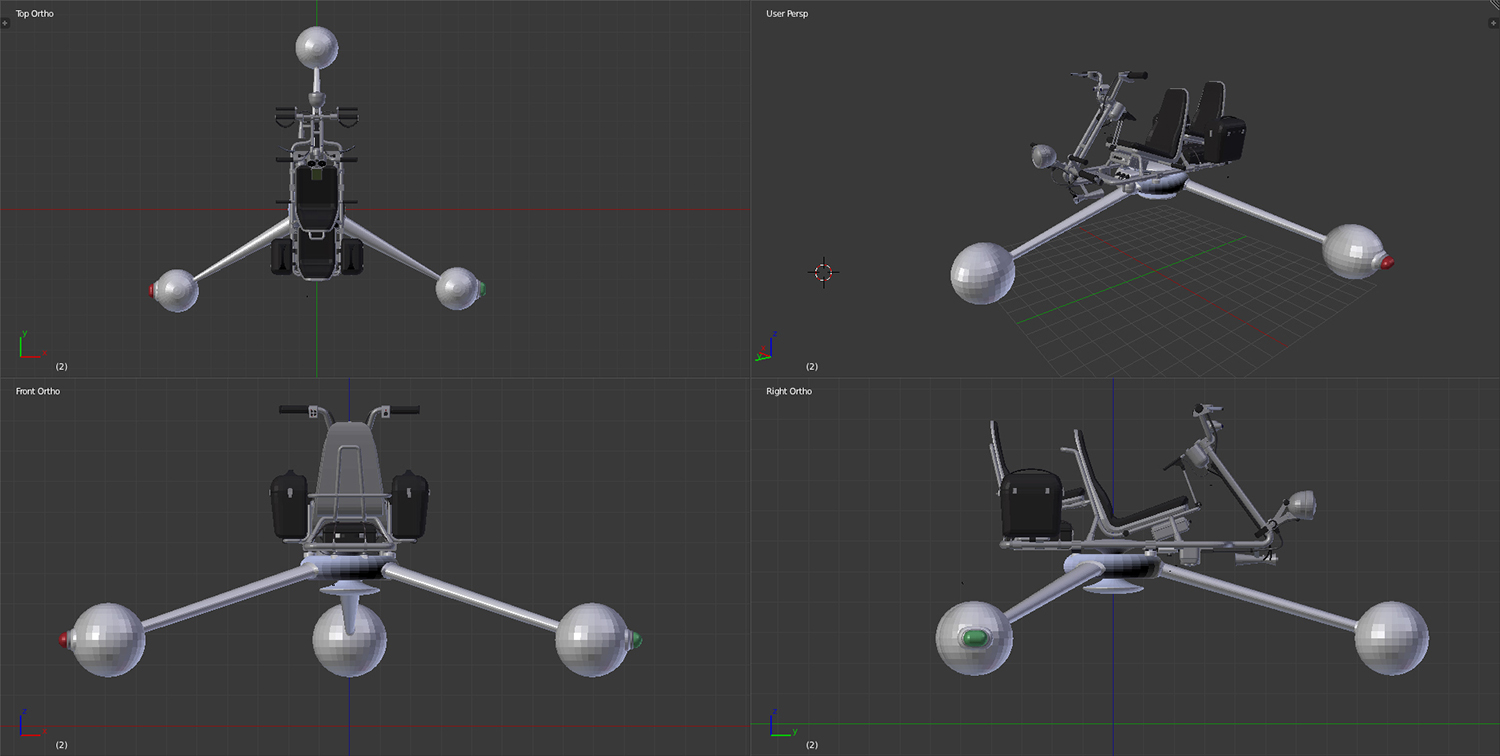The height and width of the screenshot is (756, 1500).
Task: Click the Right Ortho viewport label
Action: point(789,391)
